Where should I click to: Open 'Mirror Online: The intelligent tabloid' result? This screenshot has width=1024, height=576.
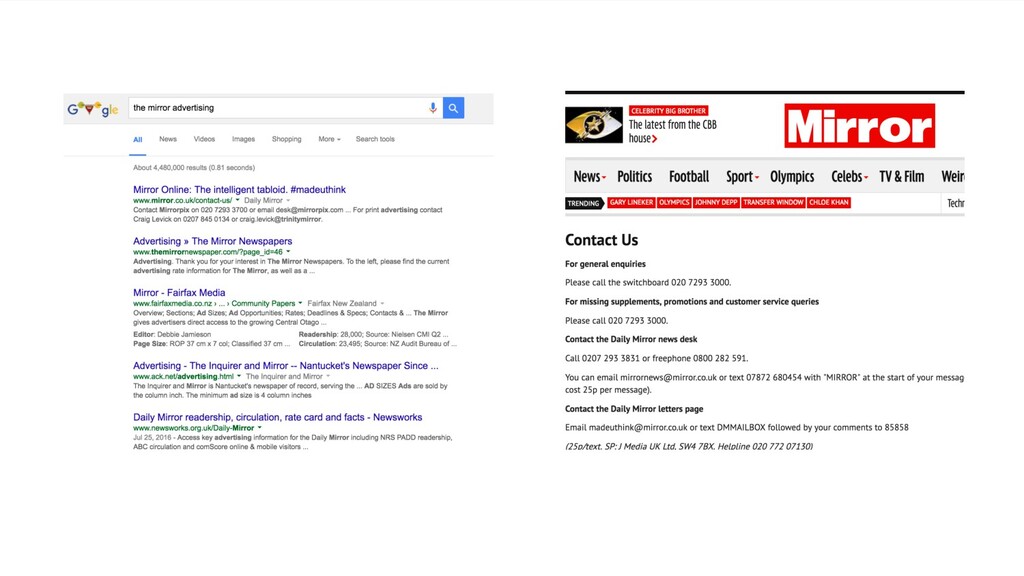click(239, 189)
